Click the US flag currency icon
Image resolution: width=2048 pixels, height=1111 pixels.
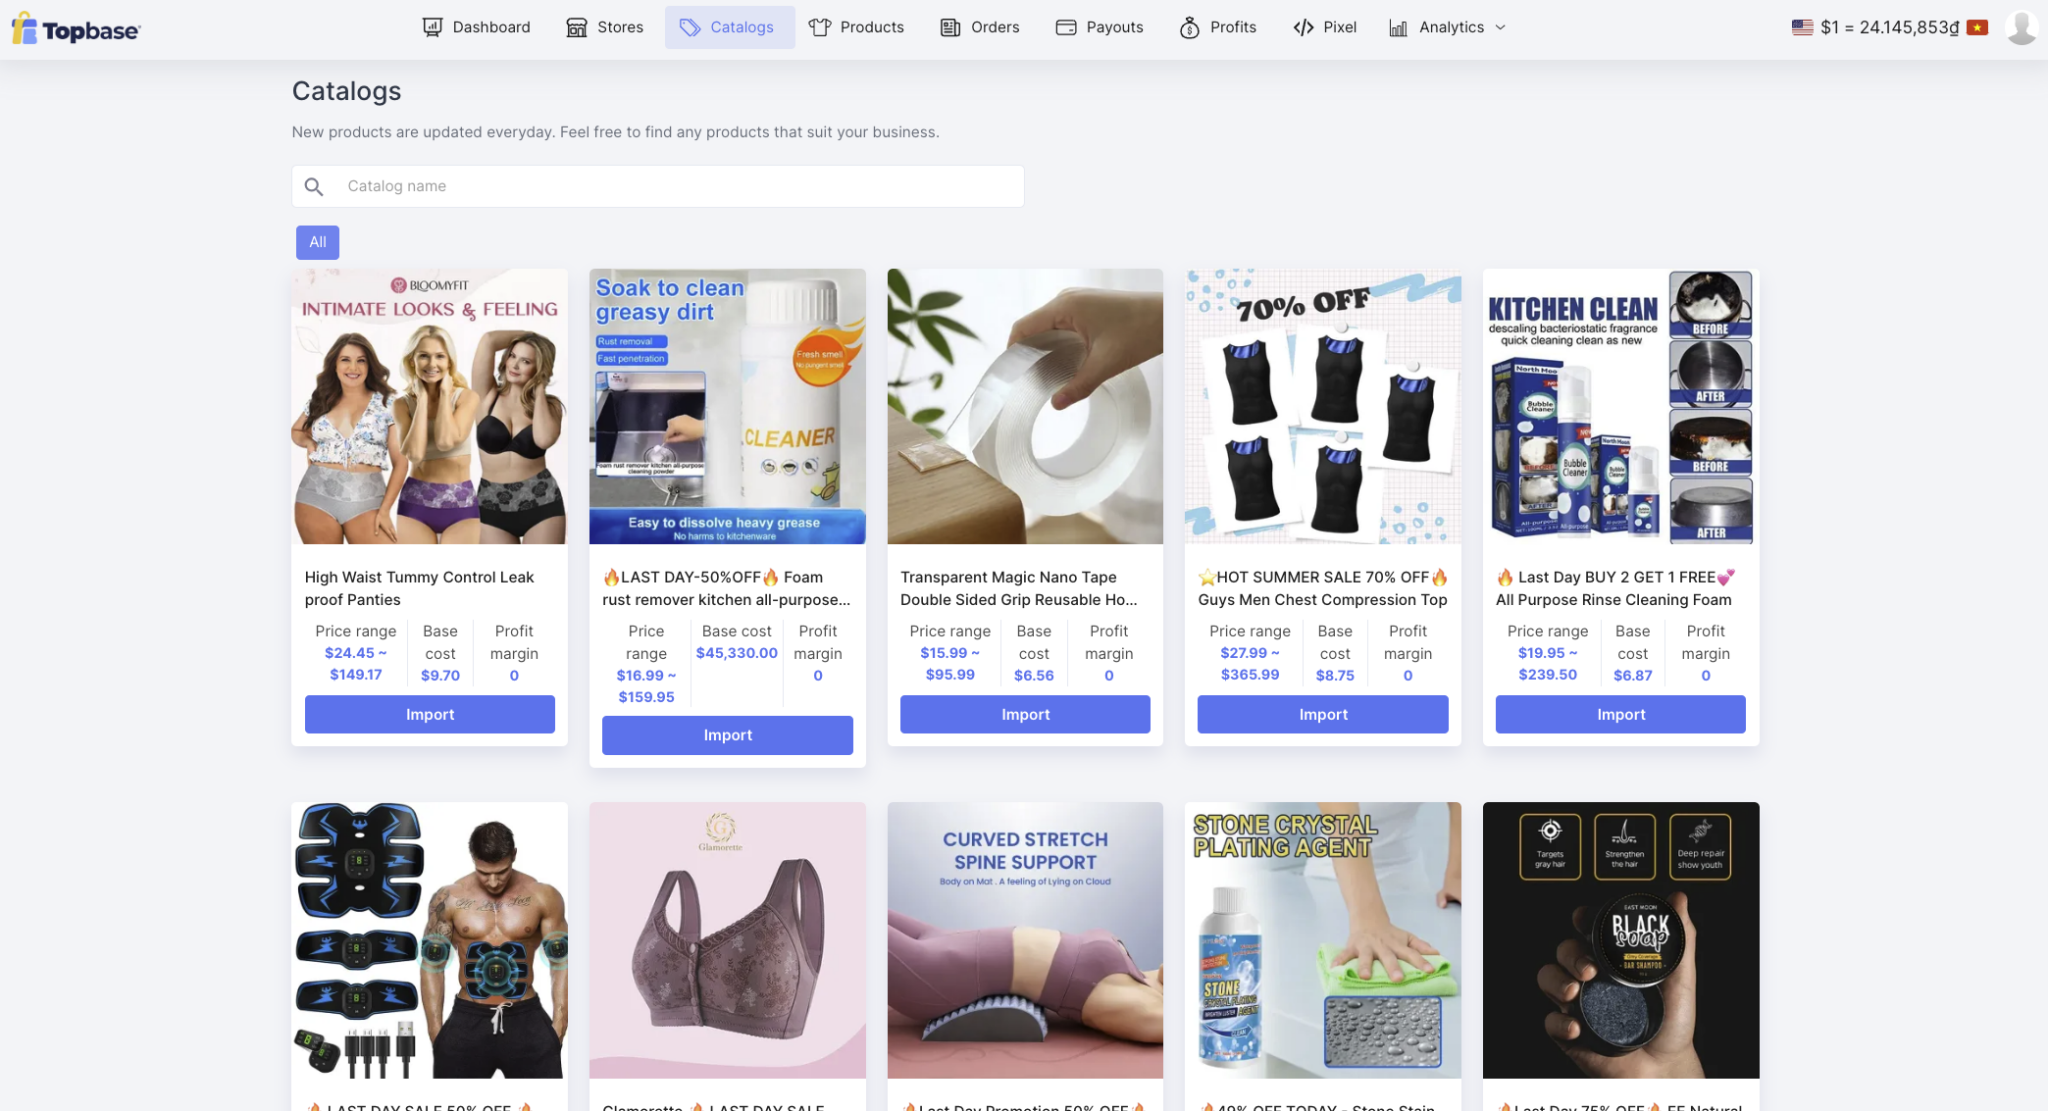[1802, 27]
